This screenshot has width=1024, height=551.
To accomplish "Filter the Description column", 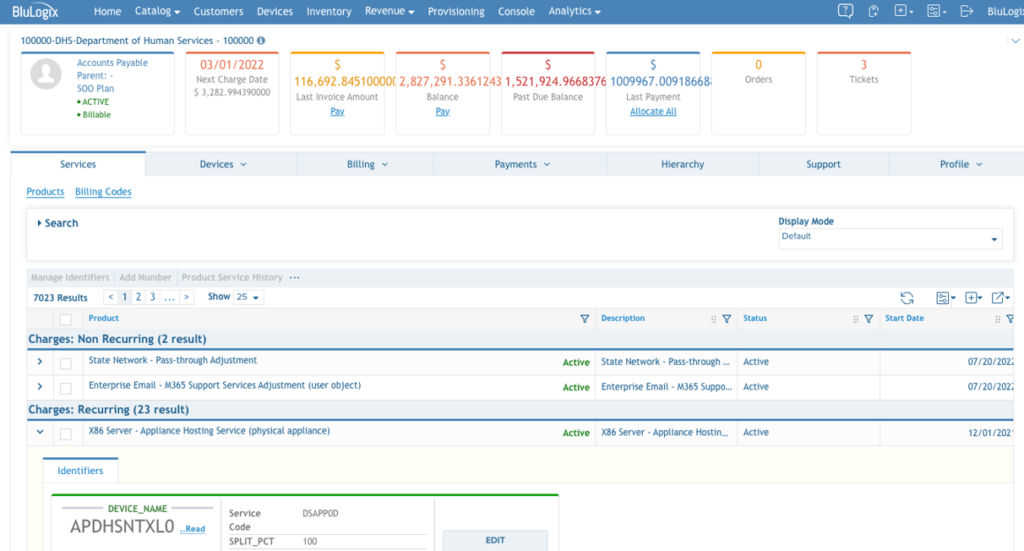I will click(726, 319).
